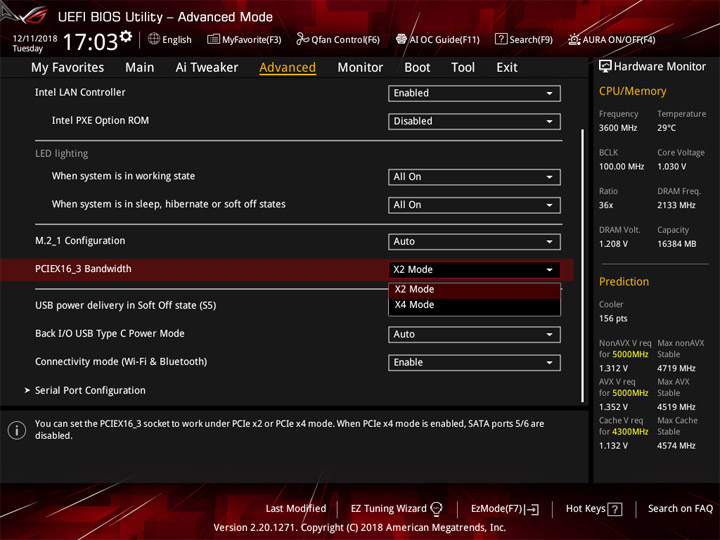Click the settings gear next to clock

(126, 36)
